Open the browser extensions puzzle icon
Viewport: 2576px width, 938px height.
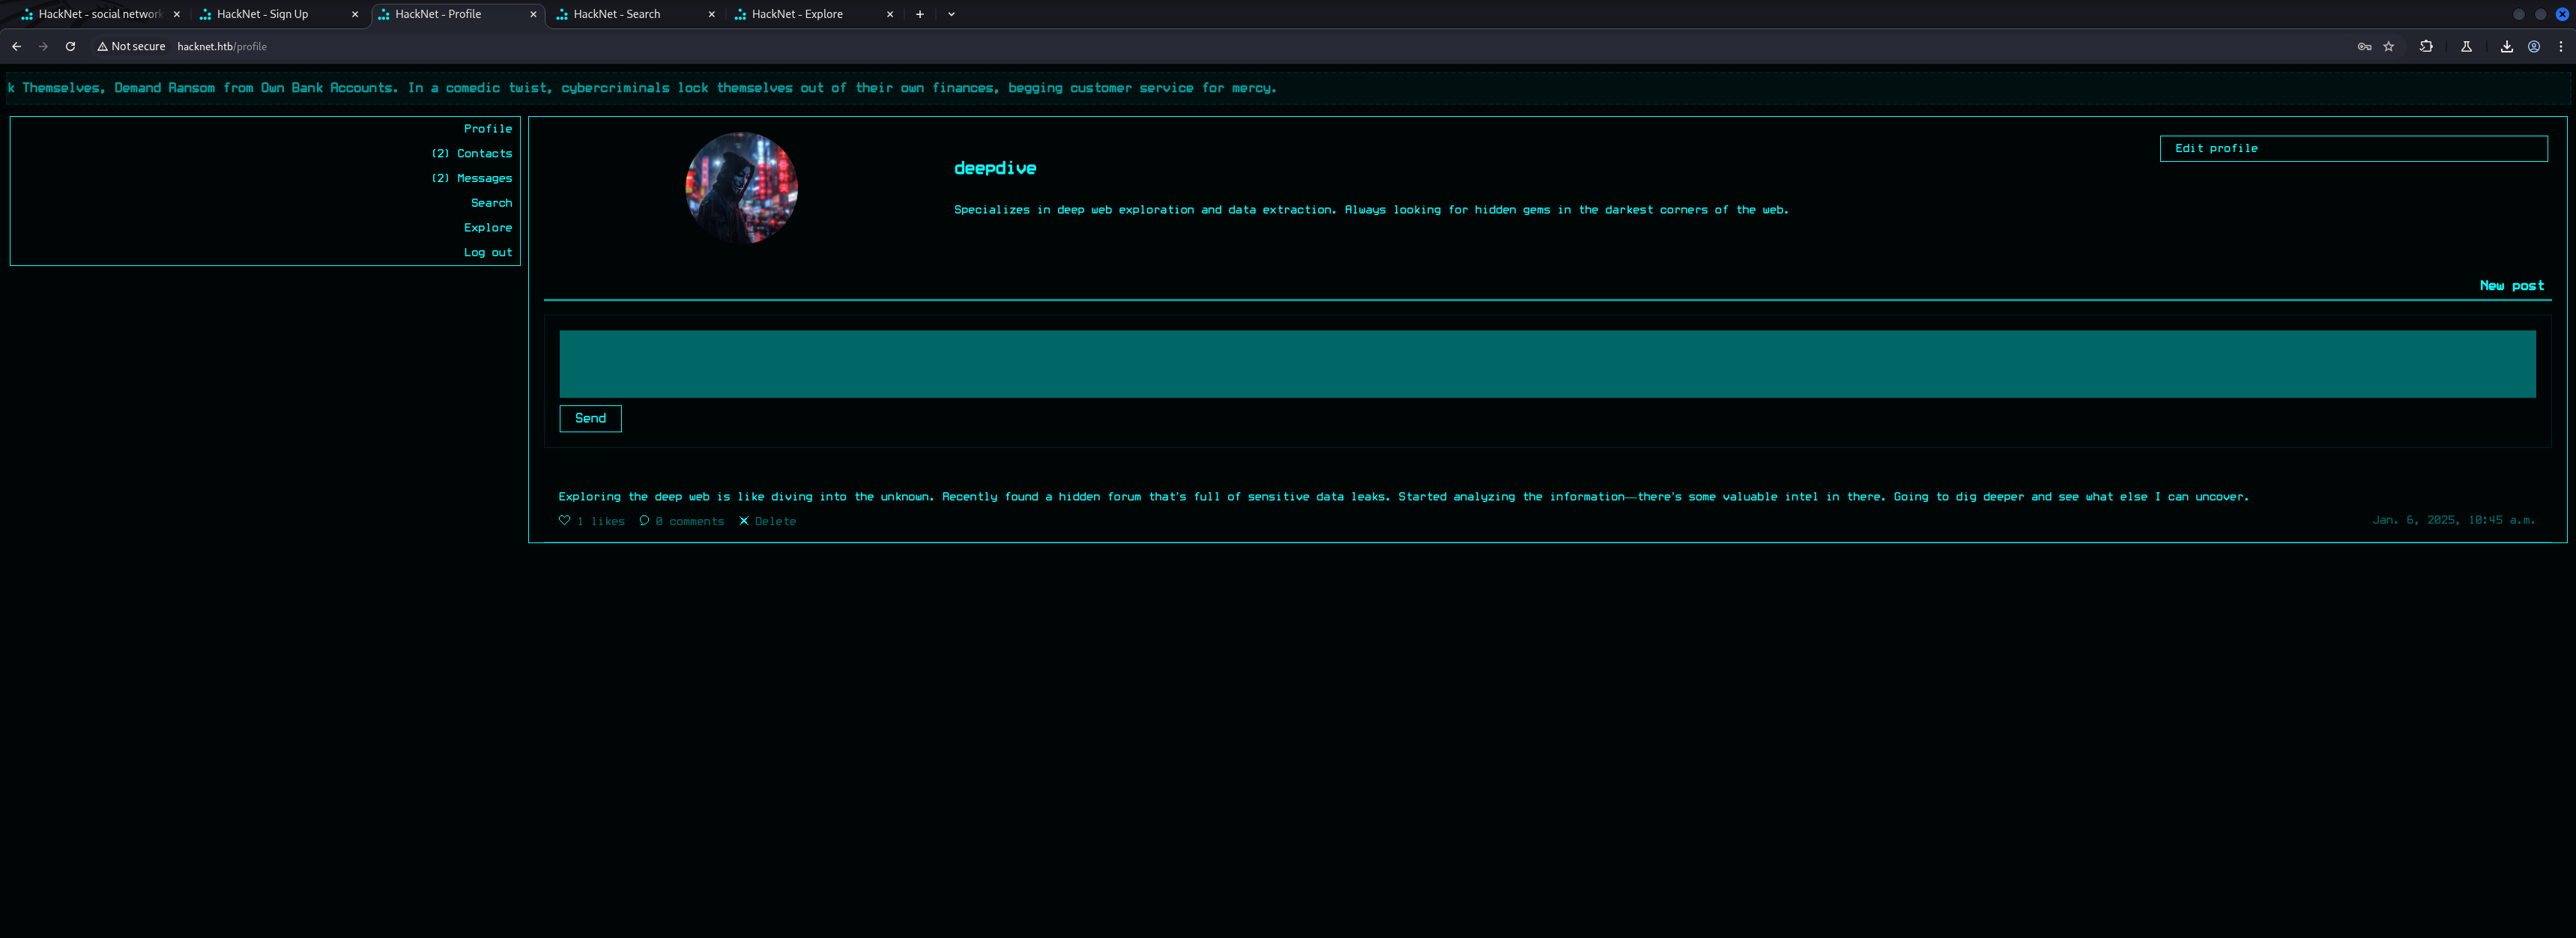(x=2426, y=46)
